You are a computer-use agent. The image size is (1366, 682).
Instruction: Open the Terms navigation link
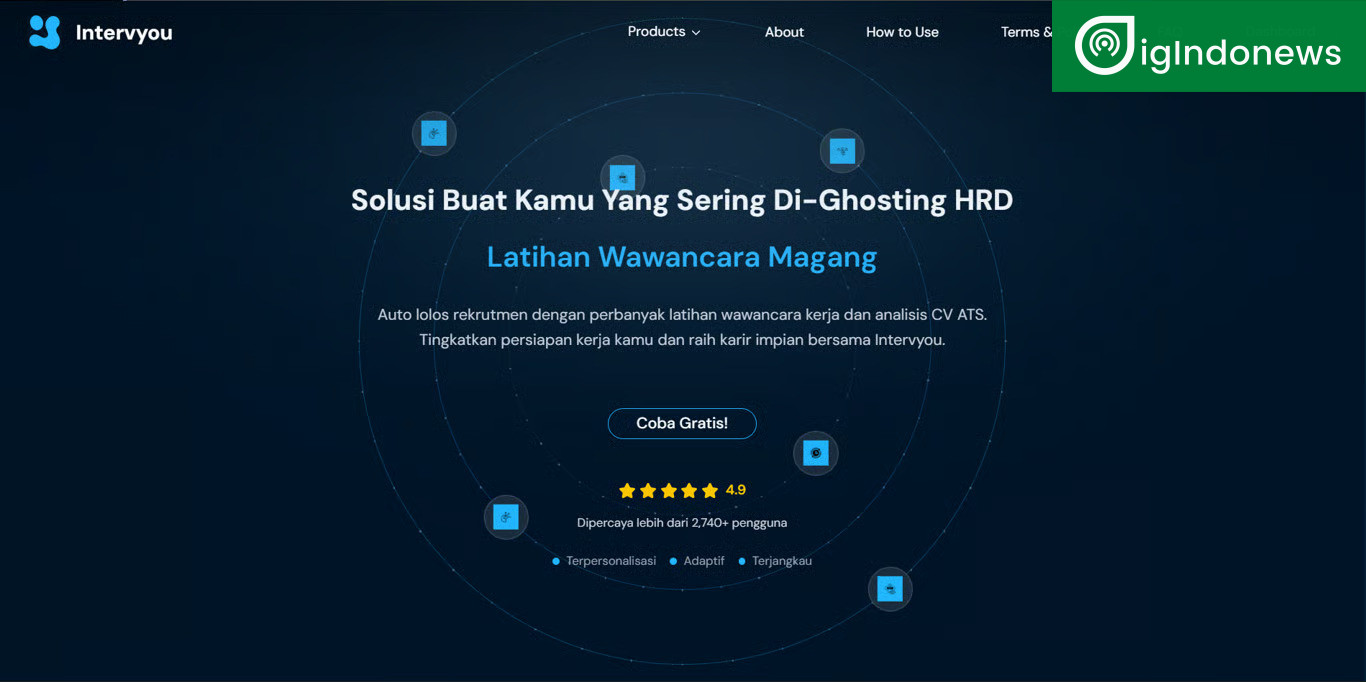(x=1026, y=32)
